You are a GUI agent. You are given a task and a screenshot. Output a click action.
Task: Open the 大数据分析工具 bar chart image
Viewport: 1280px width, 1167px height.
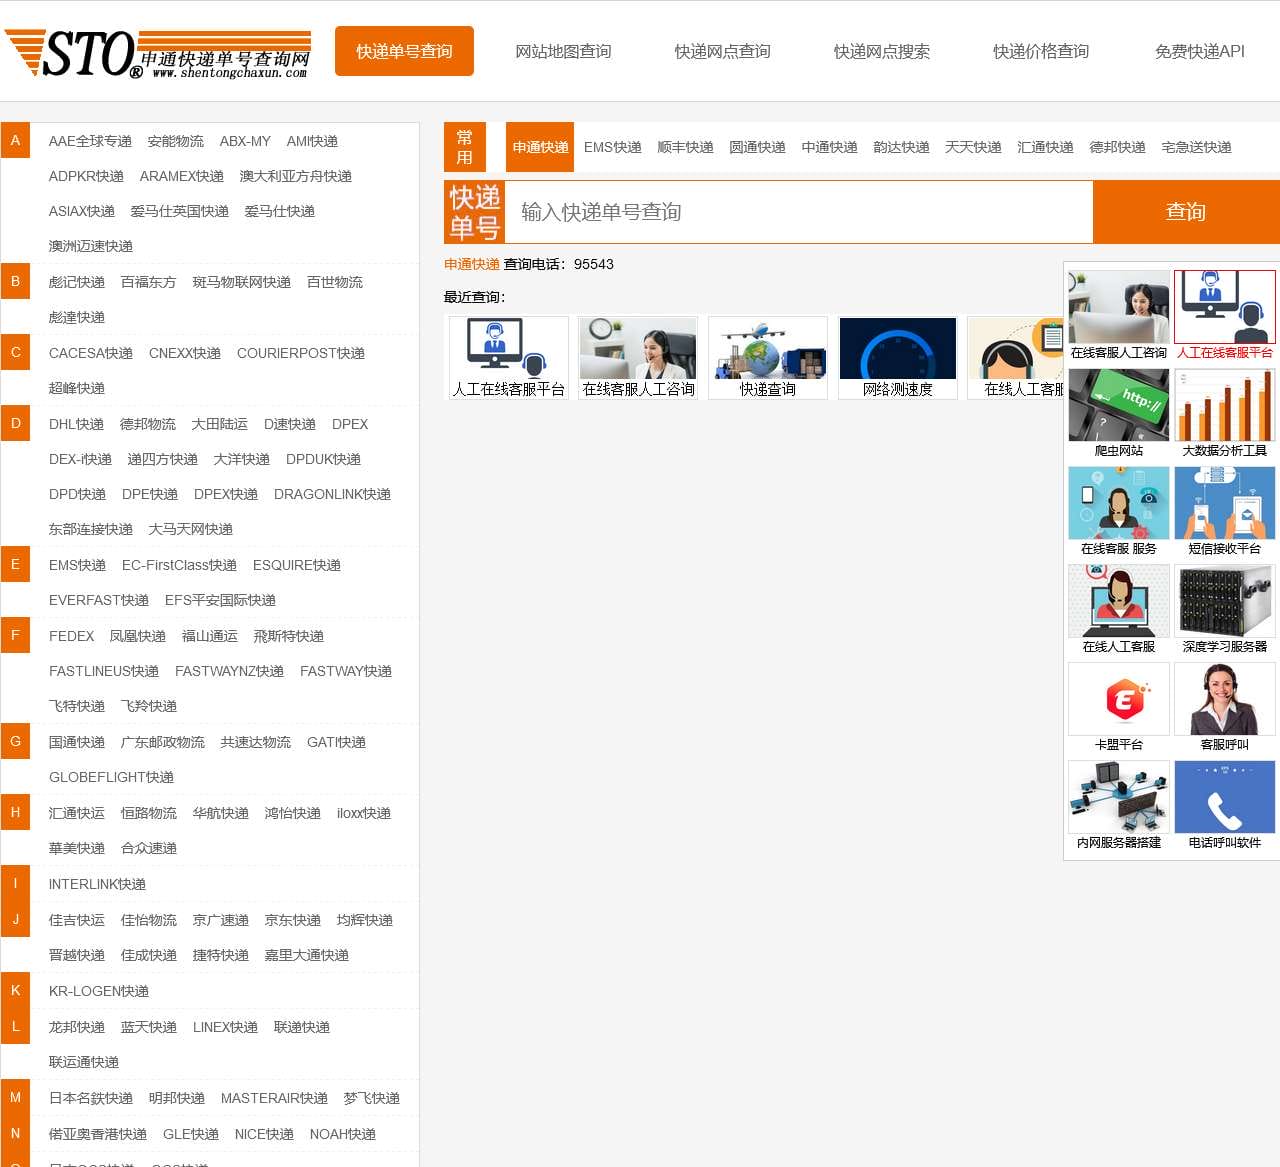[1225, 405]
